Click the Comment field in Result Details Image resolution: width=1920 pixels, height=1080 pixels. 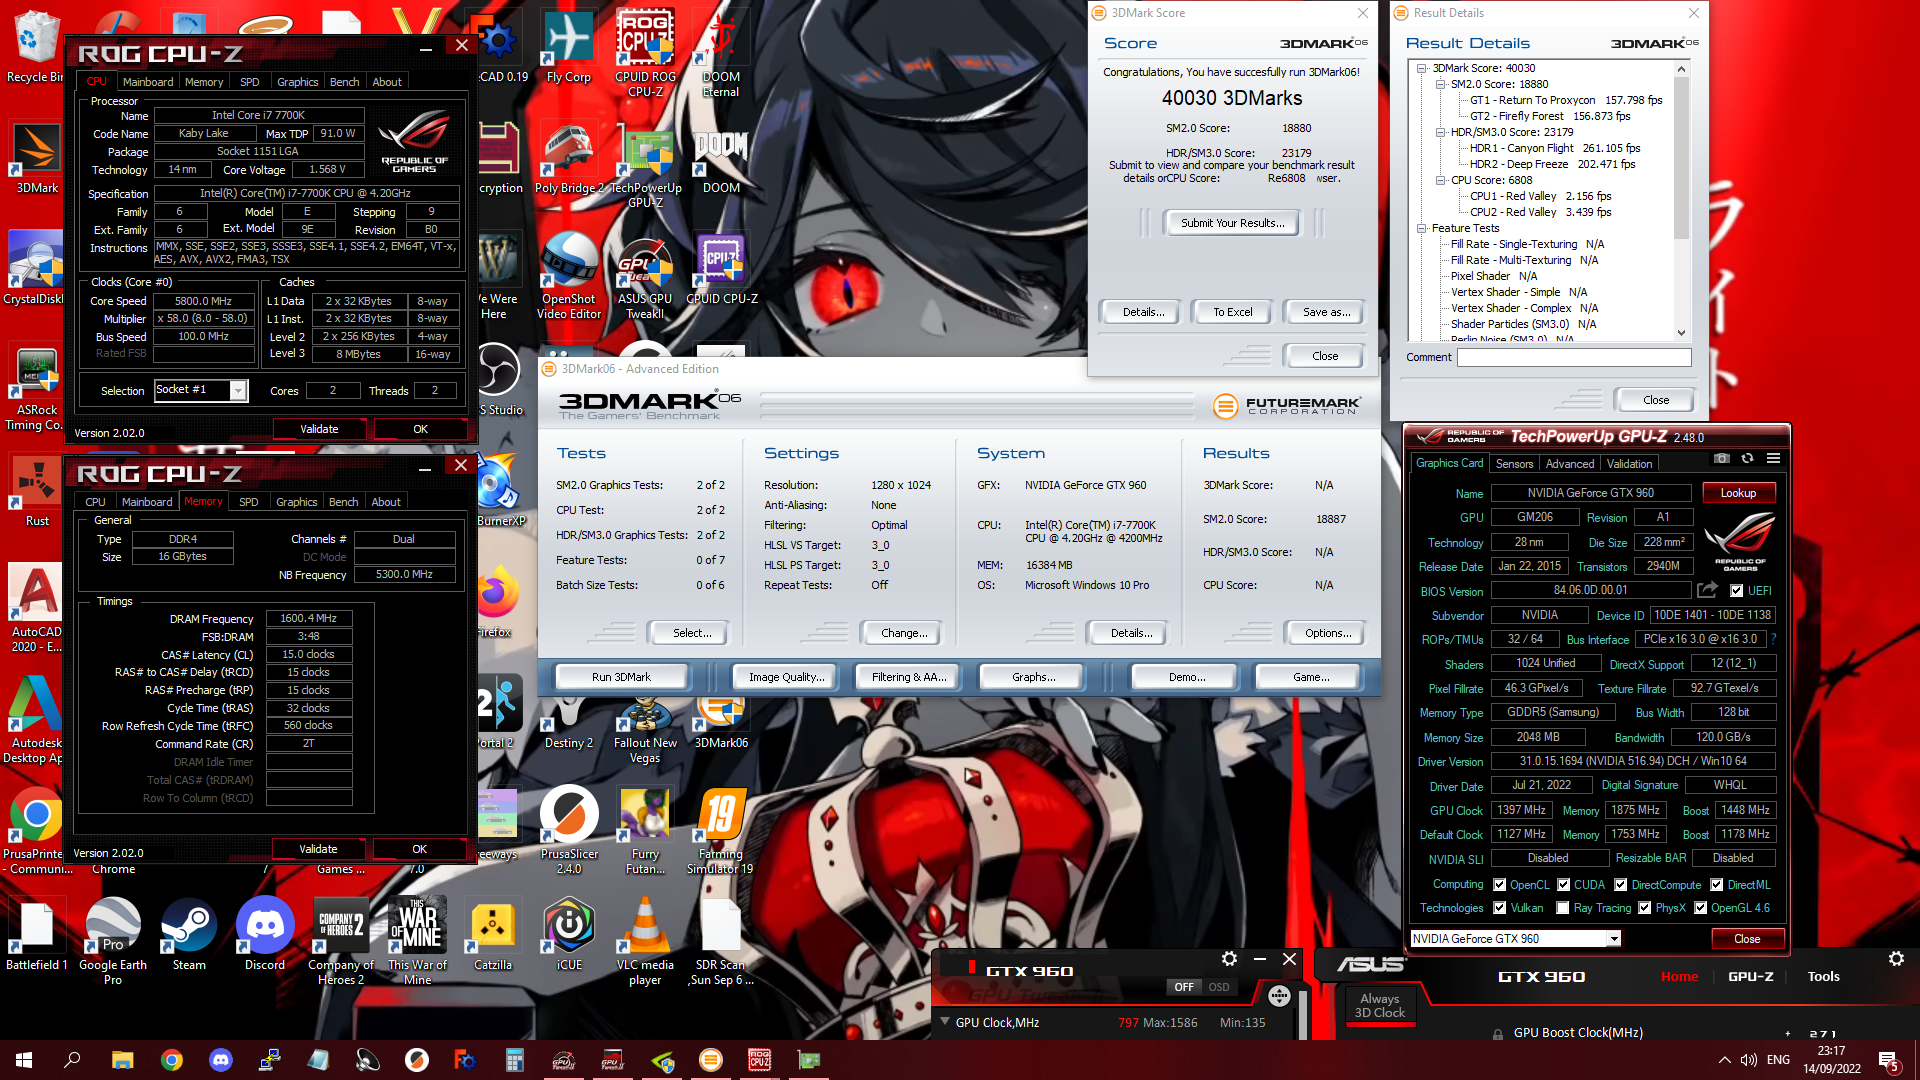coord(1574,357)
